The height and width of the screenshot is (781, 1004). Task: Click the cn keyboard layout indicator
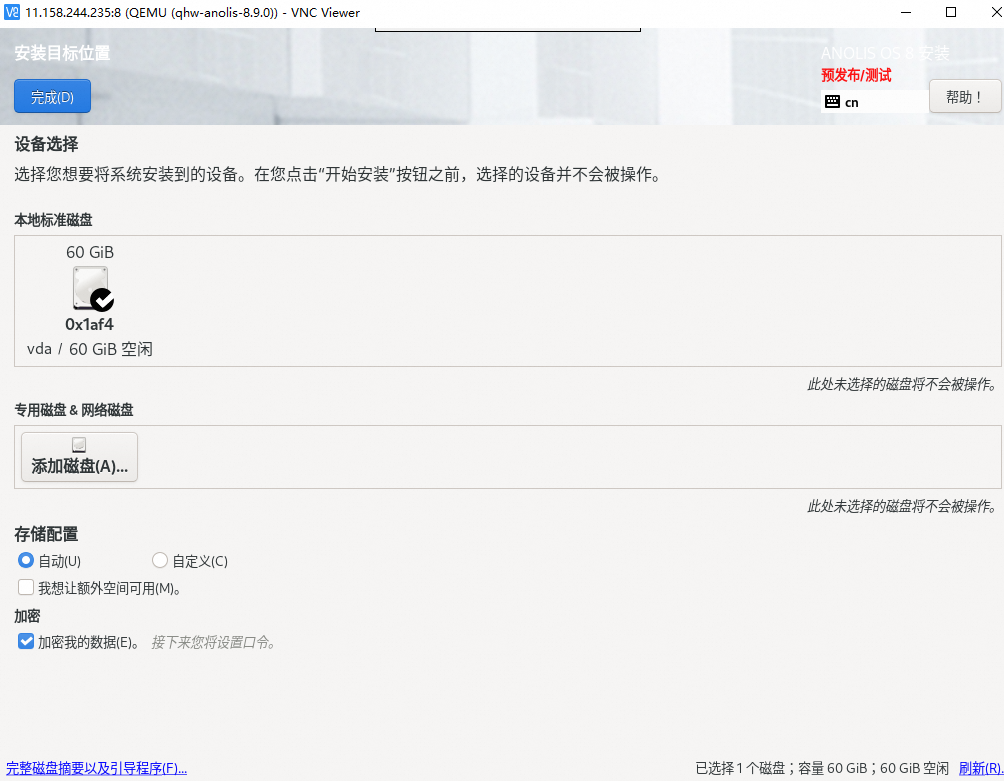point(852,102)
